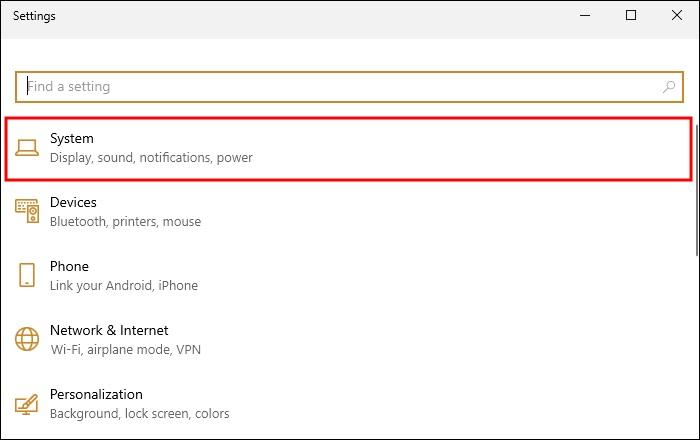700x440 pixels.
Task: Click the vertical scrollbar thumb
Action: [x=697, y=190]
